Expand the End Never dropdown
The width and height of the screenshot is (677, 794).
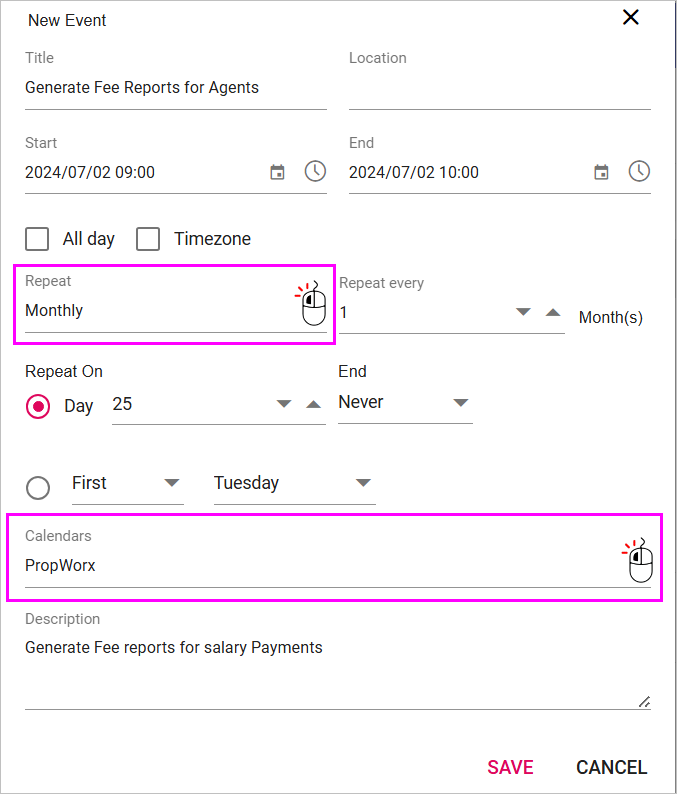[x=405, y=403]
